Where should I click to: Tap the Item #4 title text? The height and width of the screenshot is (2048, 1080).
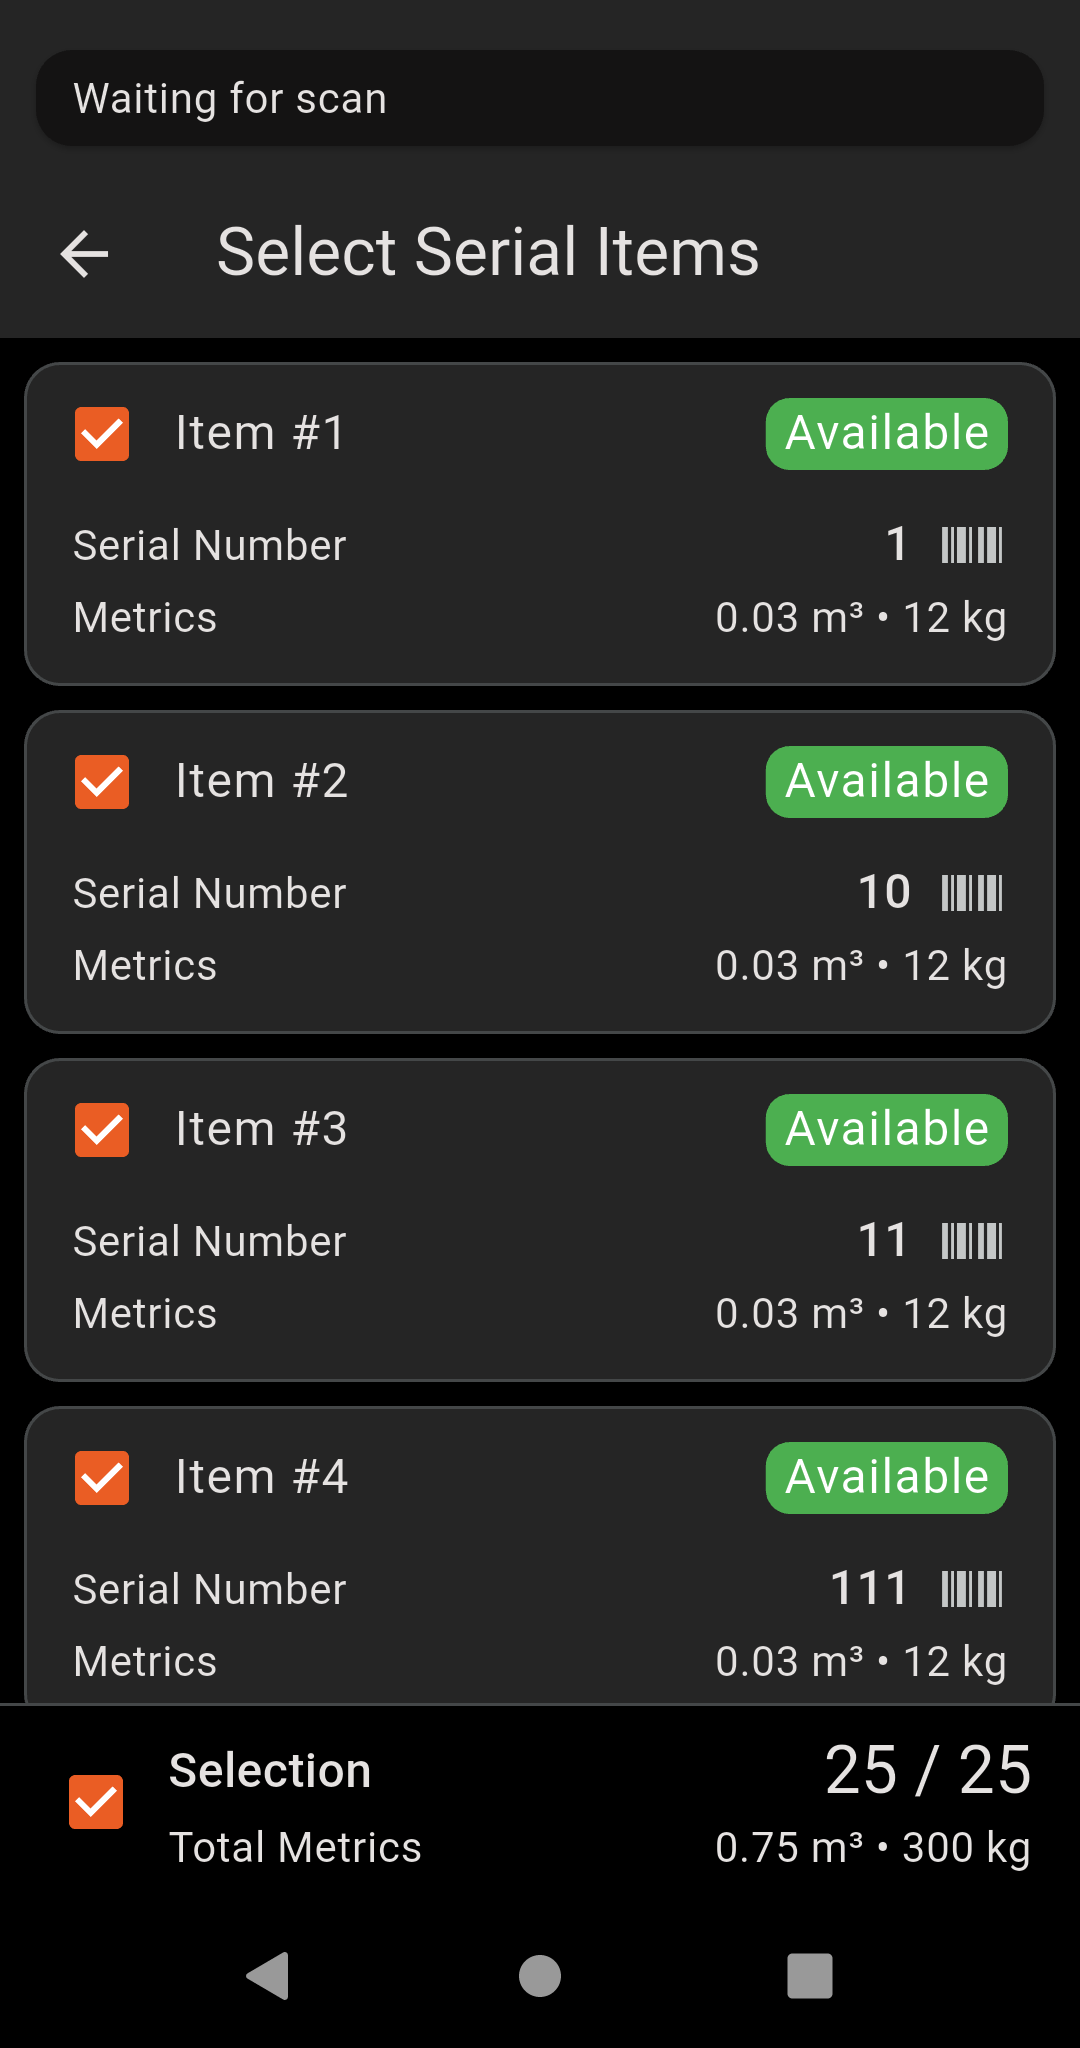pyautogui.click(x=261, y=1477)
